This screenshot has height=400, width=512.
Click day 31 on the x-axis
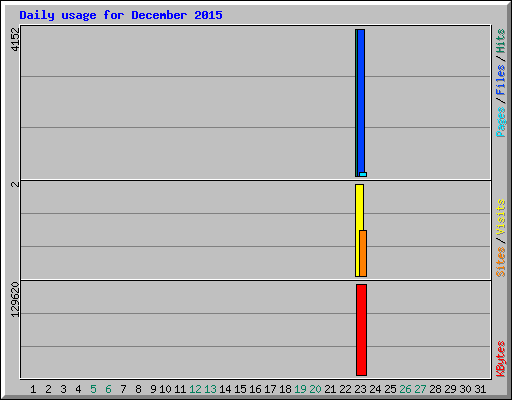[480, 389]
